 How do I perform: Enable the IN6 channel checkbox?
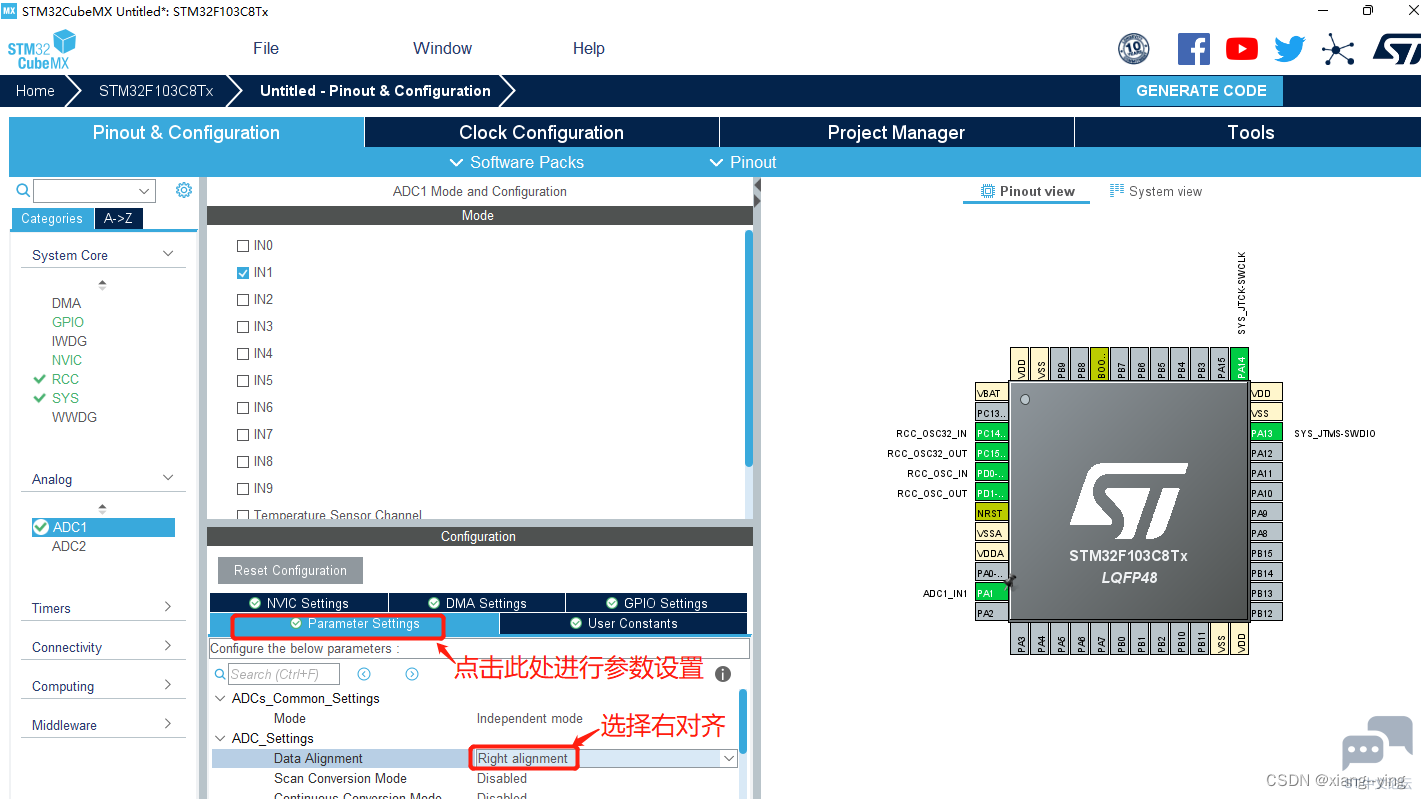click(243, 408)
